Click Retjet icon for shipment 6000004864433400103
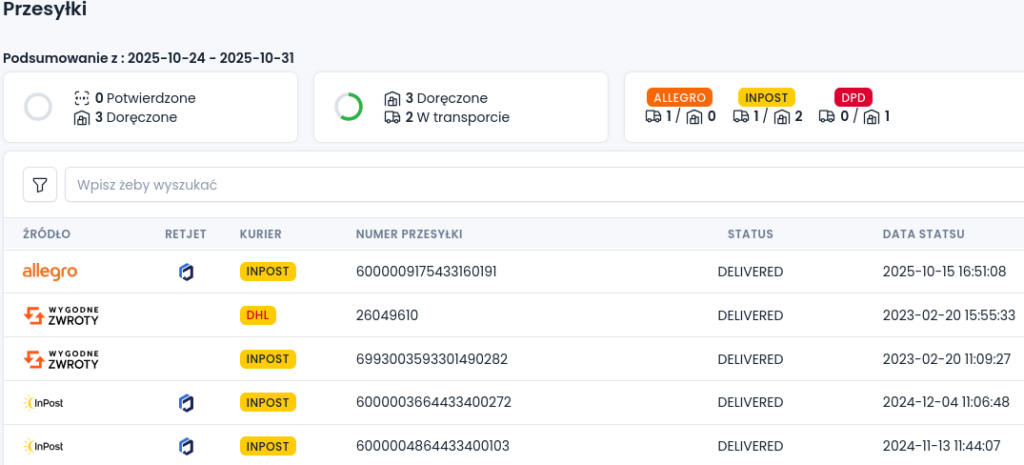The image size is (1024, 465). pyautogui.click(x=186, y=446)
